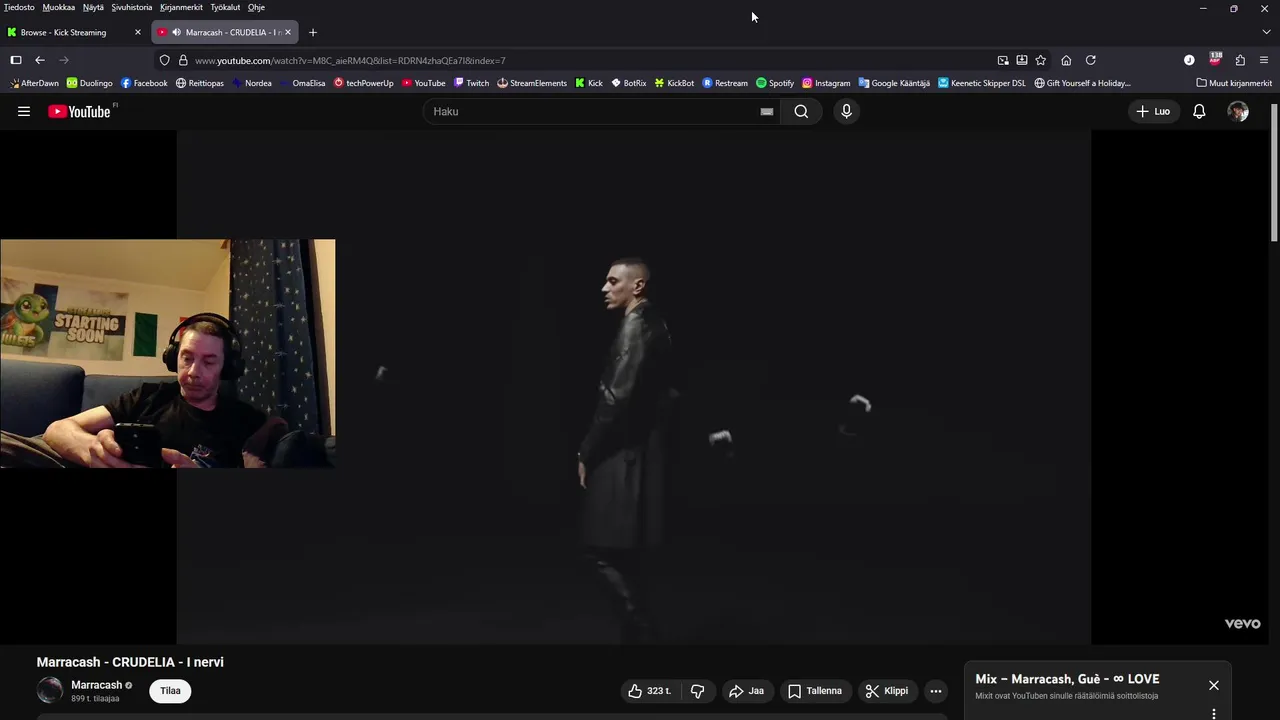Open the Twitch bookmark
Image resolution: width=1280 pixels, height=720 pixels.
[x=471, y=83]
